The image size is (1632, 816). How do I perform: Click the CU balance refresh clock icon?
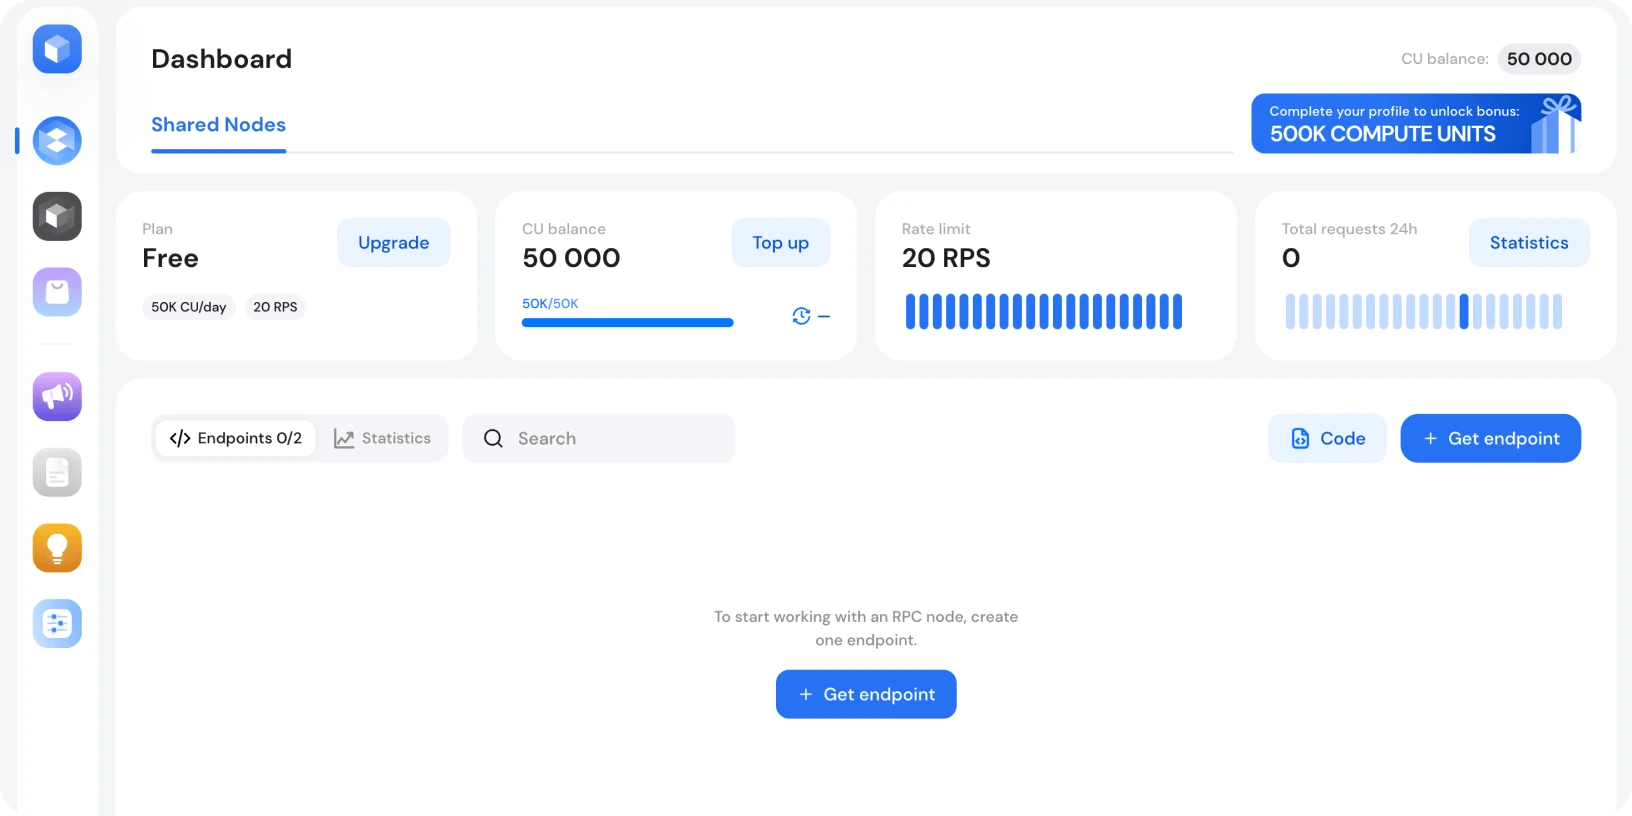click(x=801, y=316)
